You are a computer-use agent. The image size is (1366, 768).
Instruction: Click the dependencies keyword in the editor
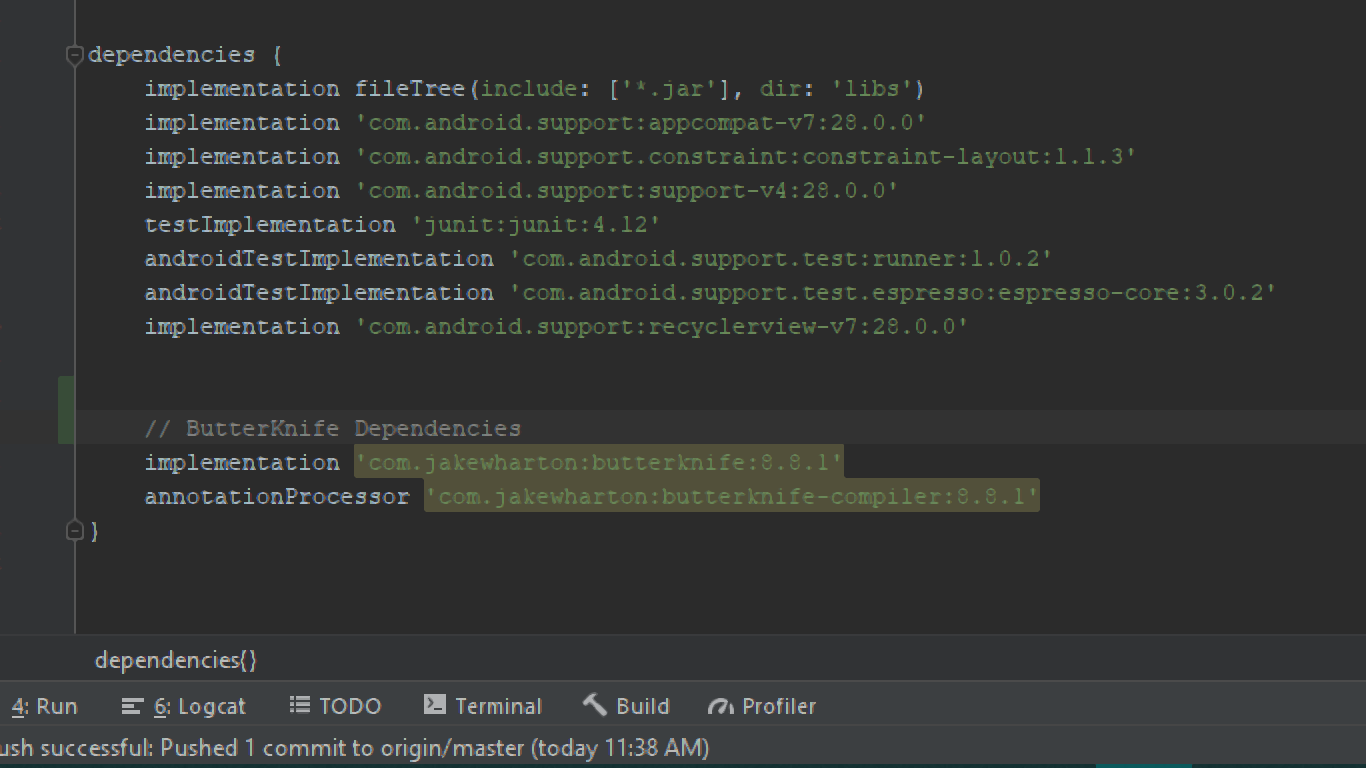172,55
